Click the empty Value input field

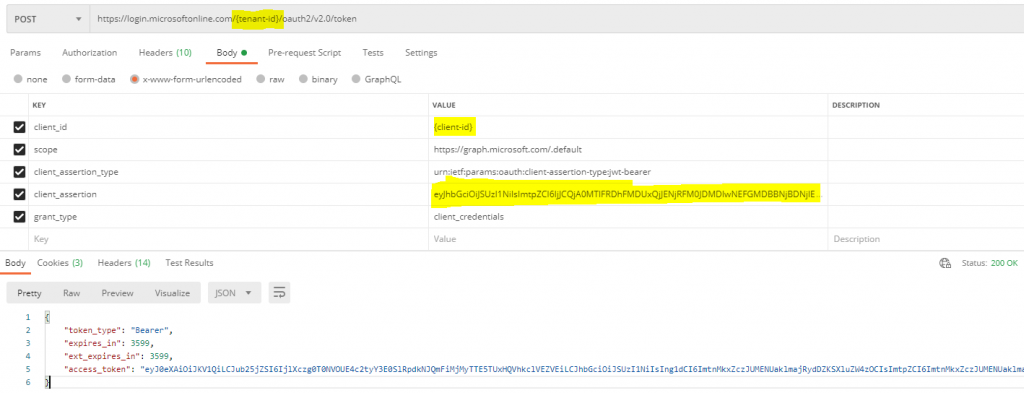pos(628,239)
